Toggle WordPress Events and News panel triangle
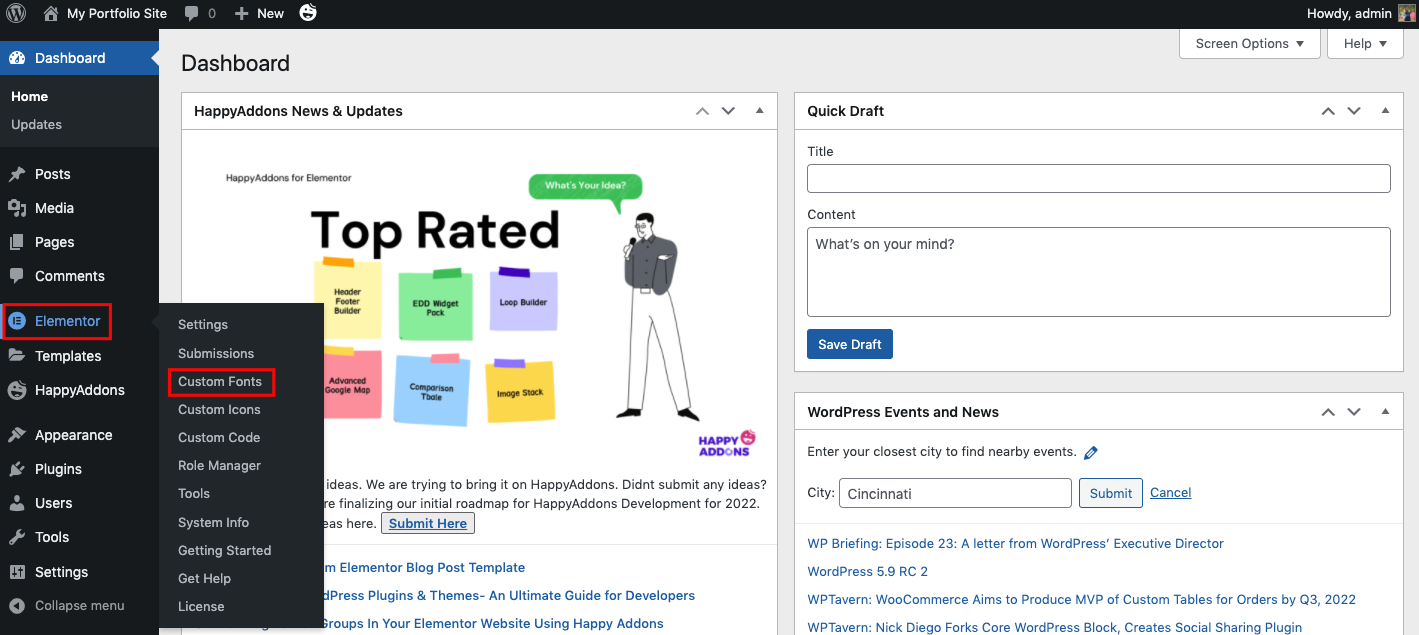 coord(1385,412)
